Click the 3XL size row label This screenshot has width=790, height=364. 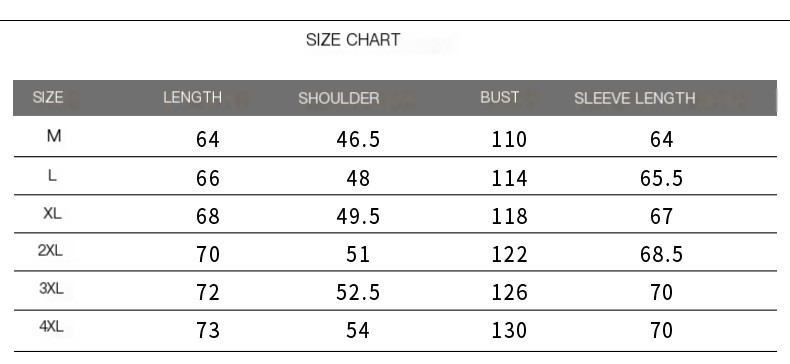point(51,289)
